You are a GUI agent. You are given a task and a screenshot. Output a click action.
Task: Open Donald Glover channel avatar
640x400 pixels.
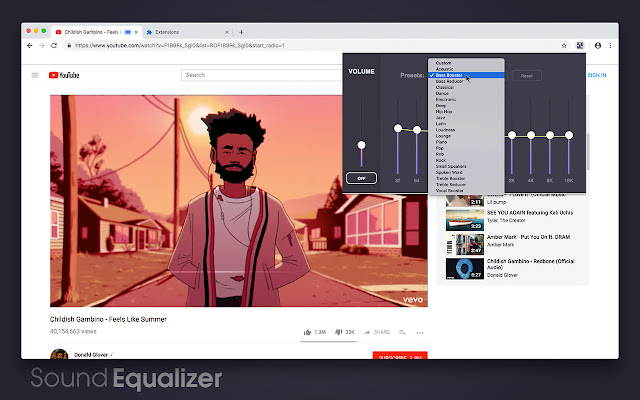click(x=59, y=354)
